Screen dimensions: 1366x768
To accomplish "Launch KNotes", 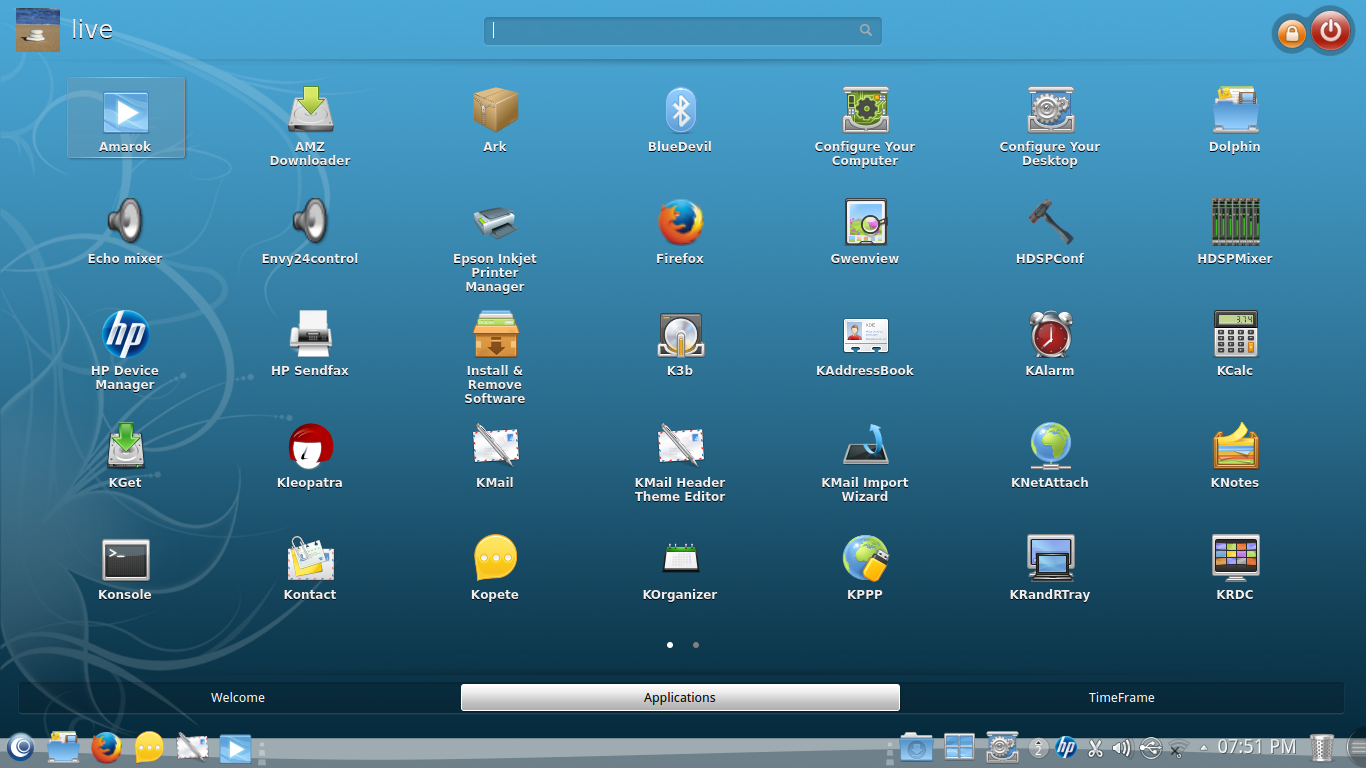I will 1235,454.
